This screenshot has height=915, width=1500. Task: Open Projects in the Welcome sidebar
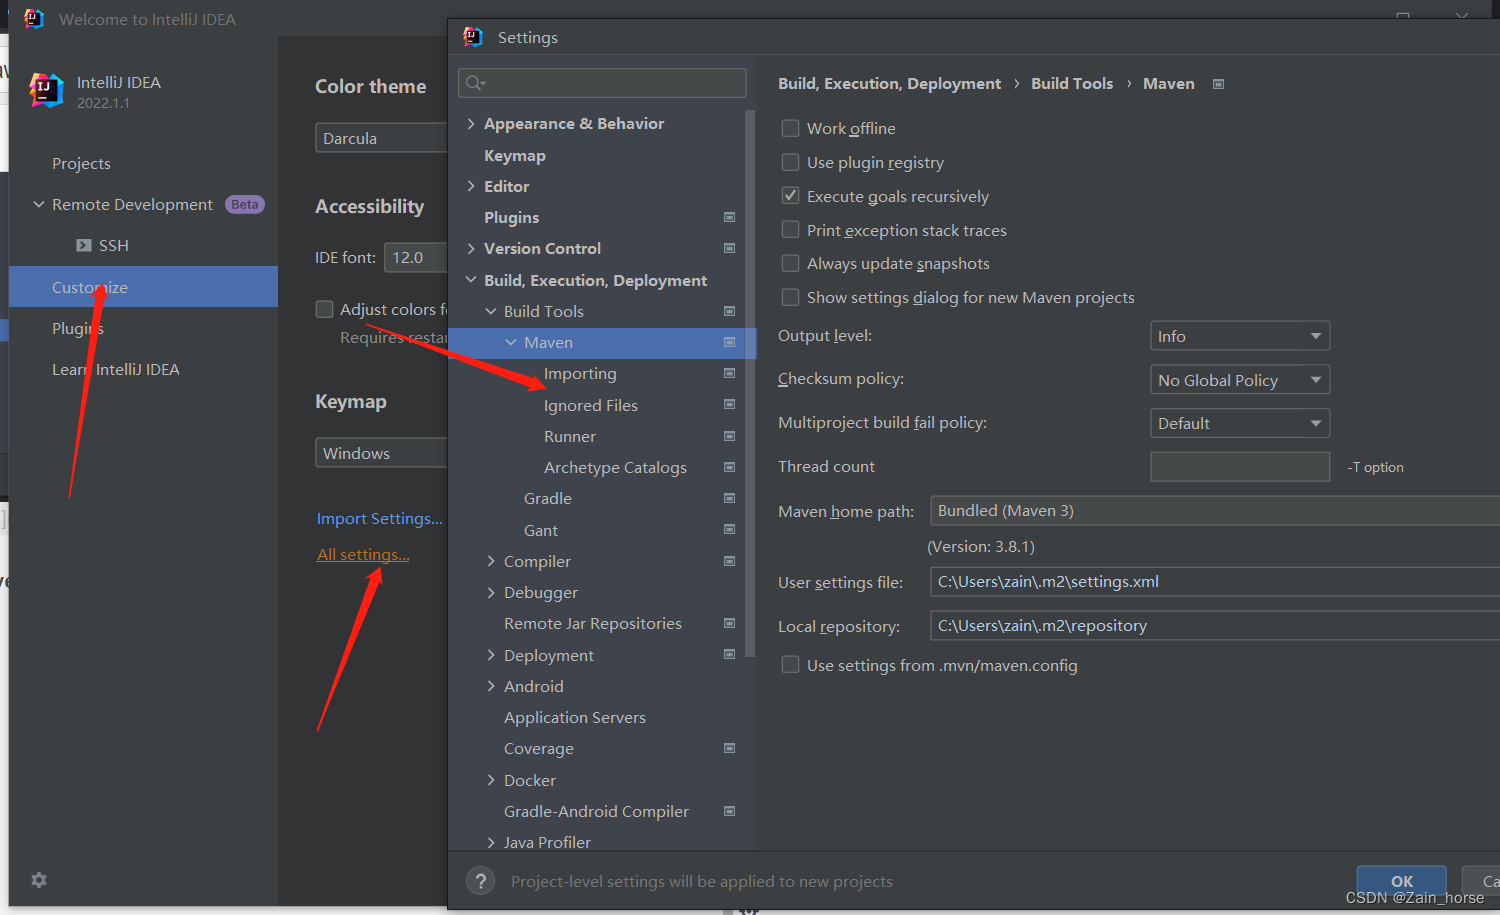pos(81,163)
